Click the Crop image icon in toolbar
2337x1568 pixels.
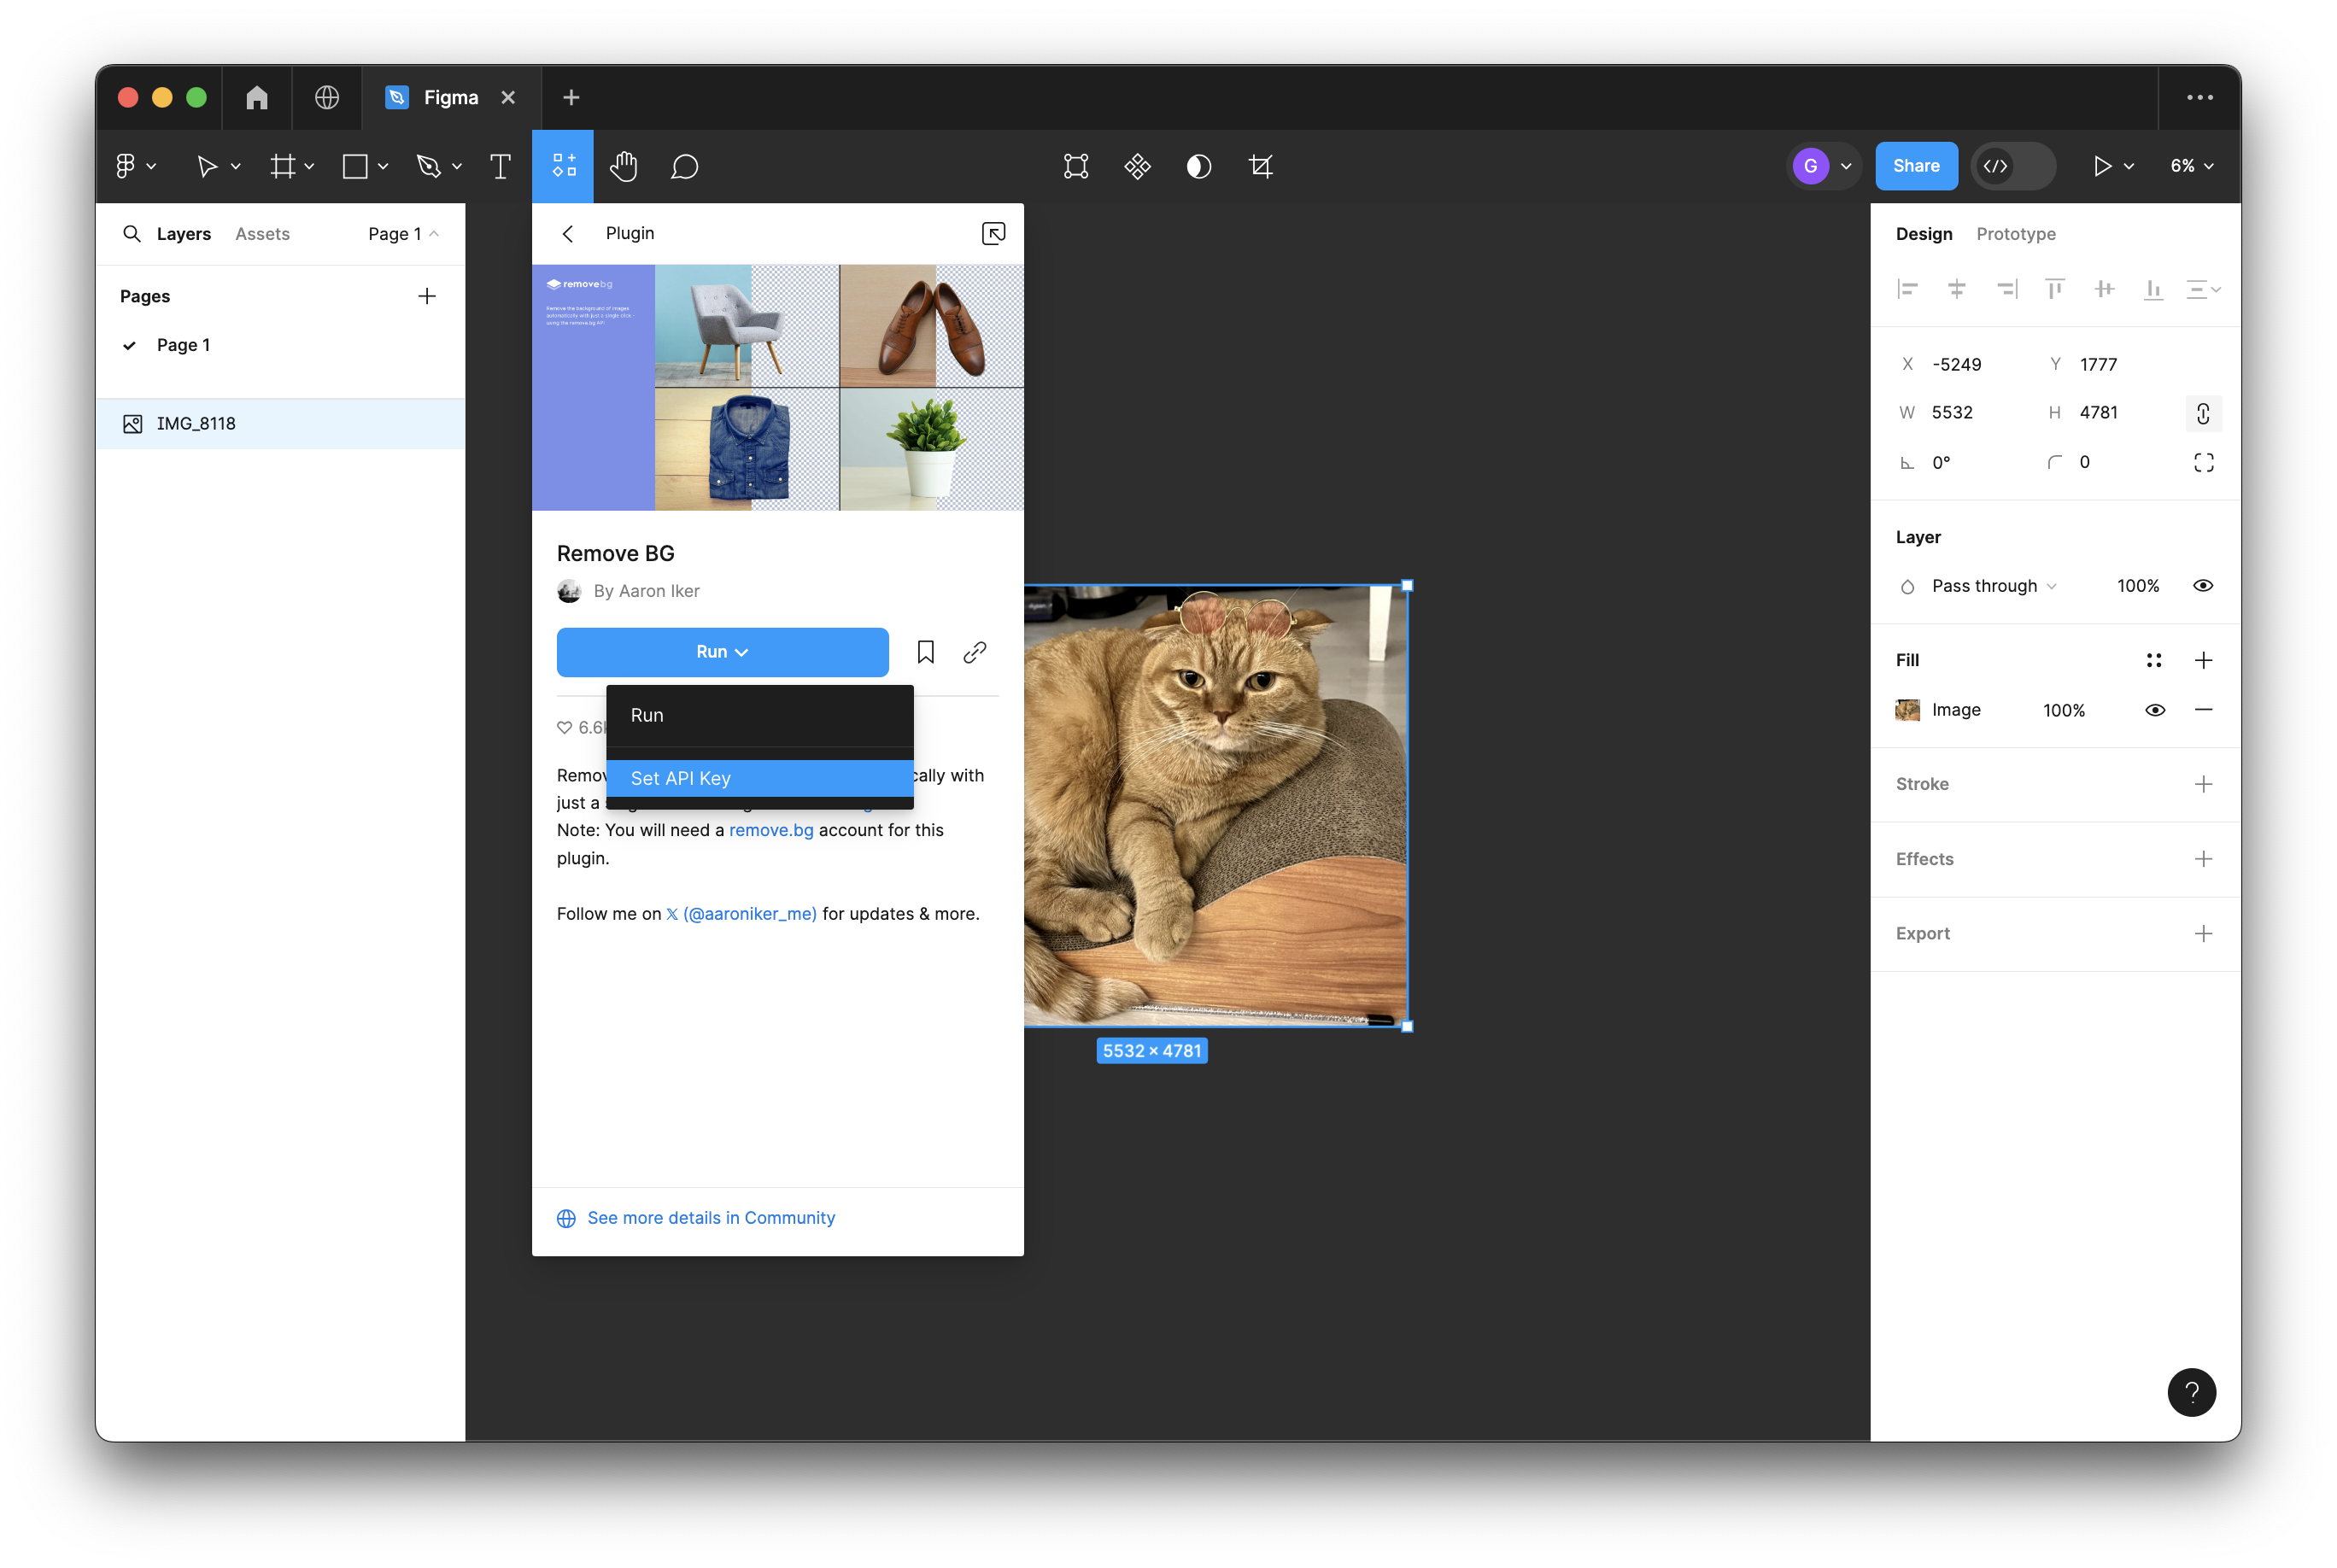pyautogui.click(x=1261, y=166)
